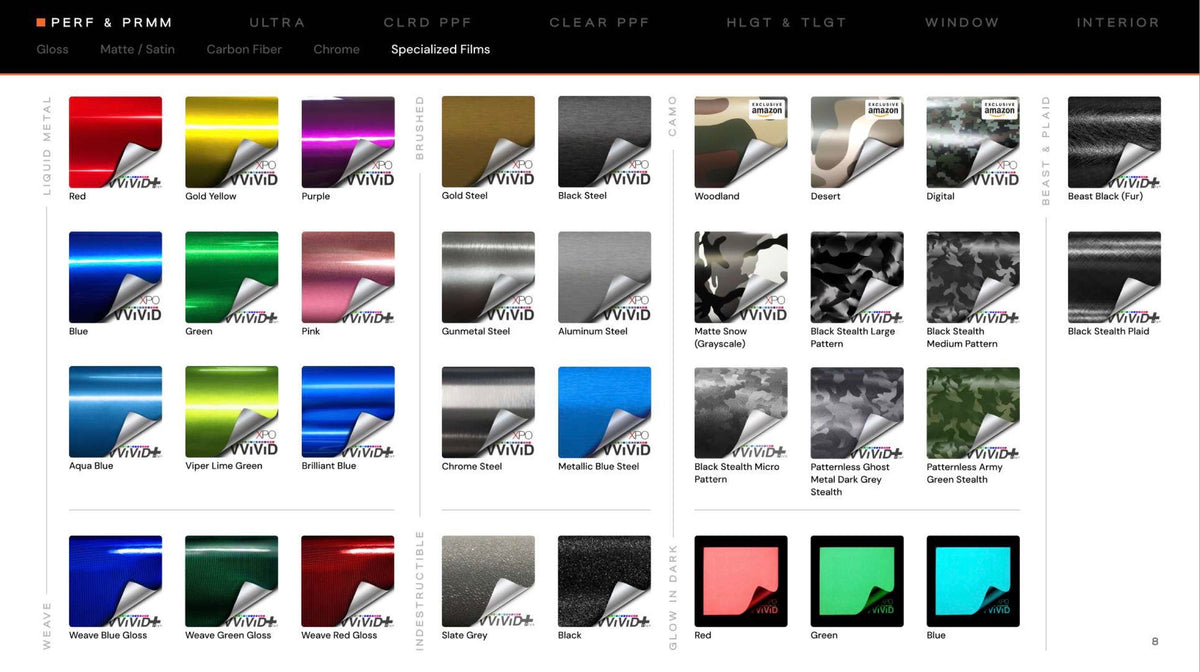This screenshot has height=672, width=1200.
Task: Pick the glow in dark Blue swatch
Action: pos(973,582)
